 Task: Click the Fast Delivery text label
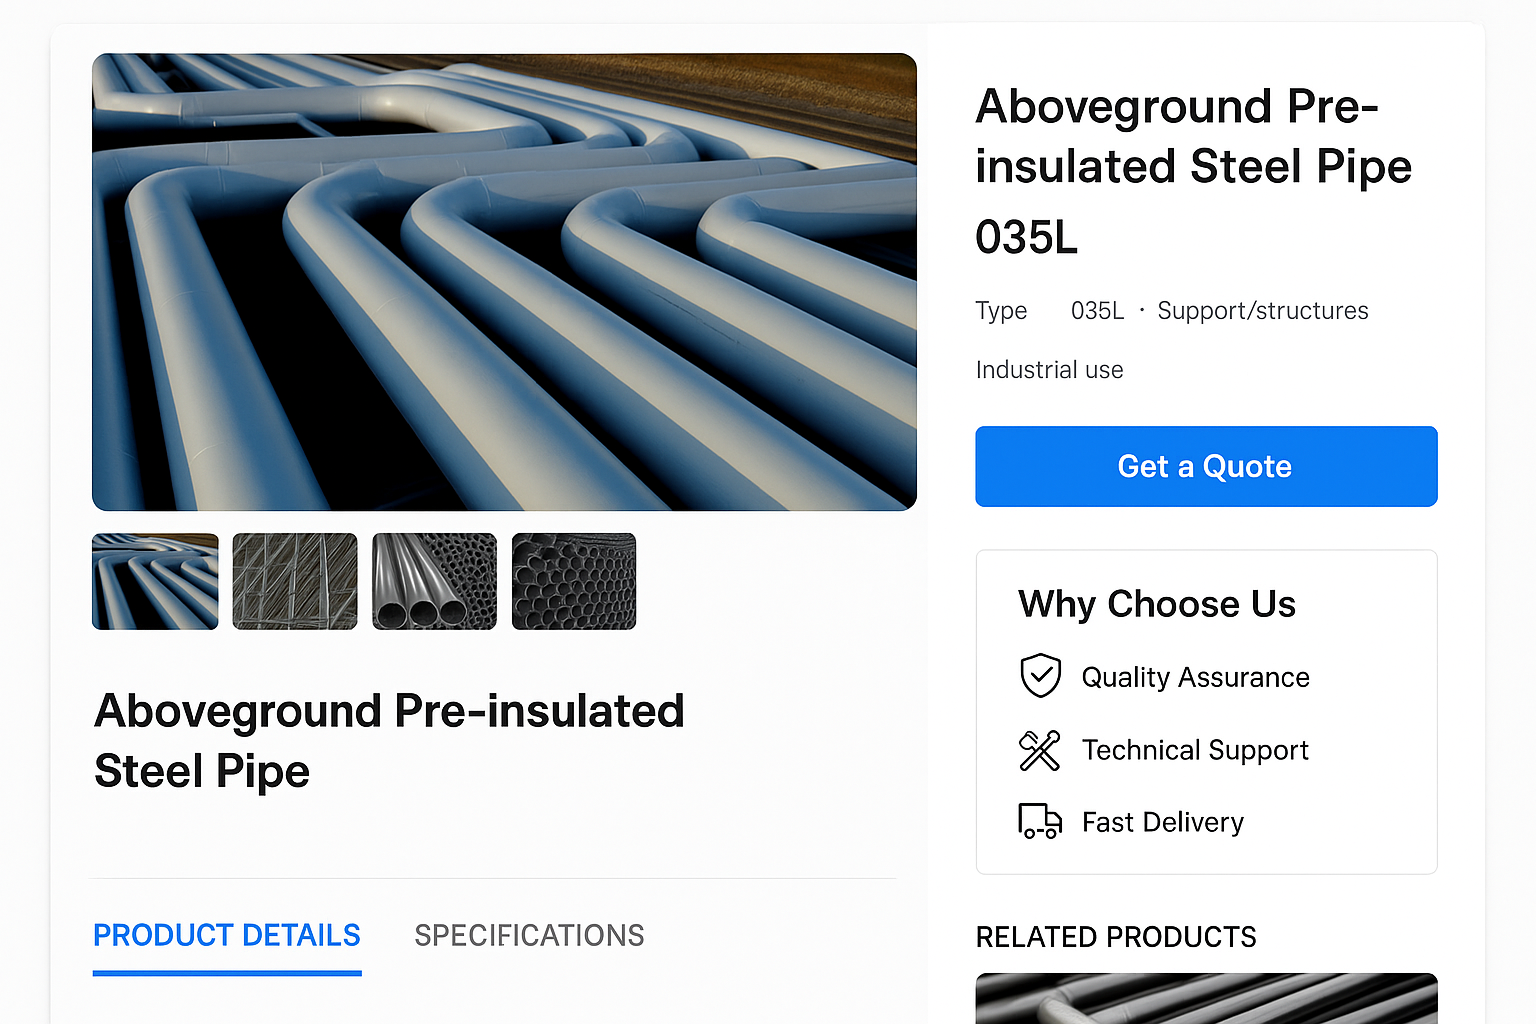1163,822
